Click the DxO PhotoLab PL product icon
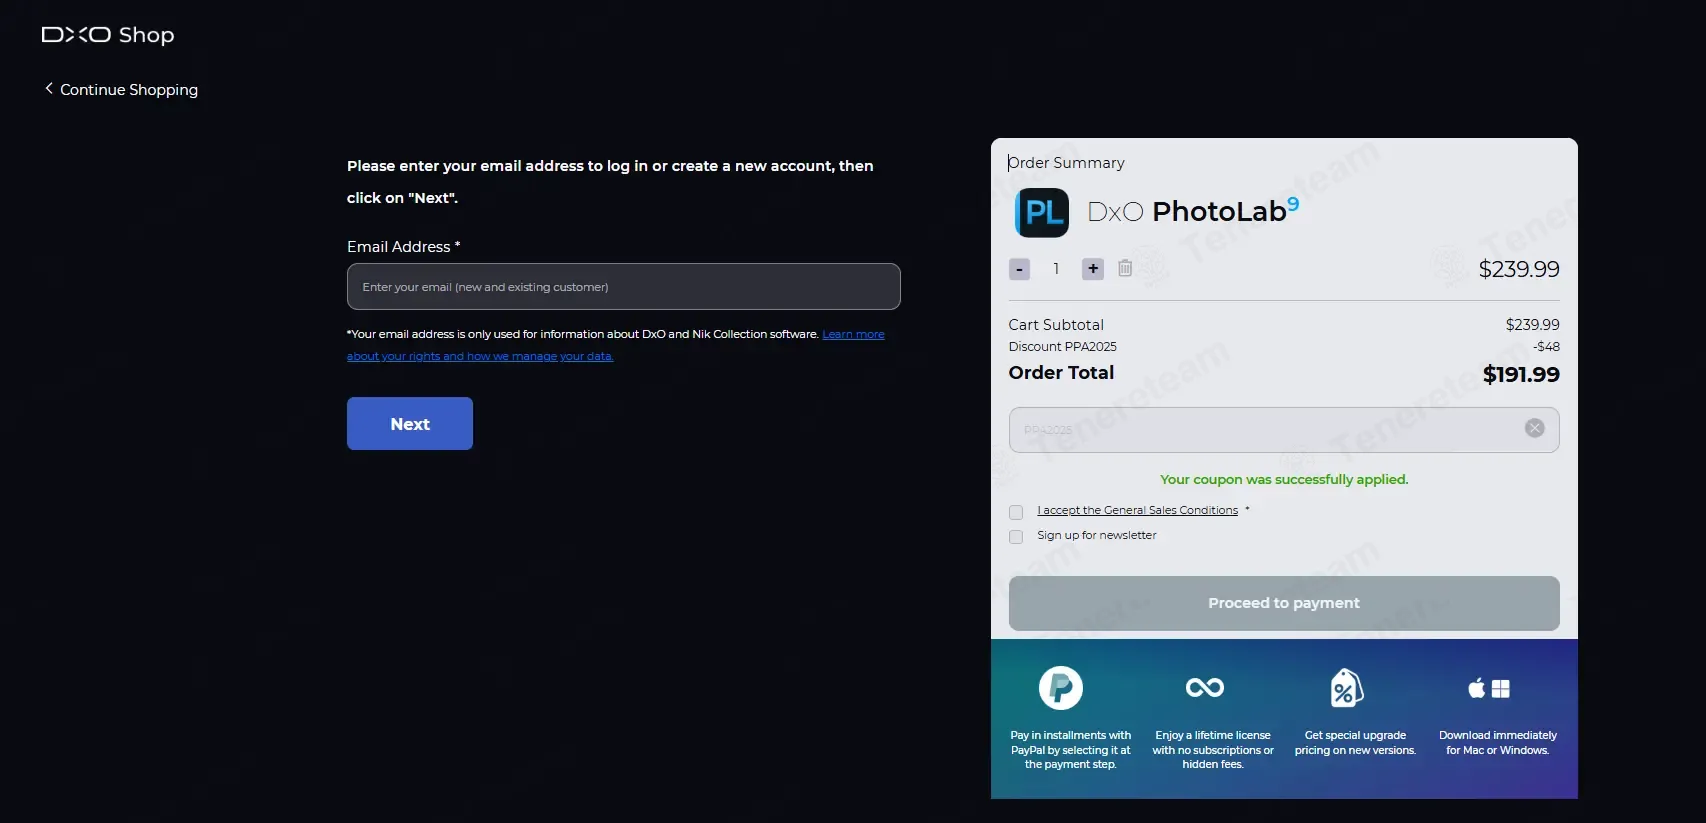This screenshot has width=1706, height=823. (1042, 213)
